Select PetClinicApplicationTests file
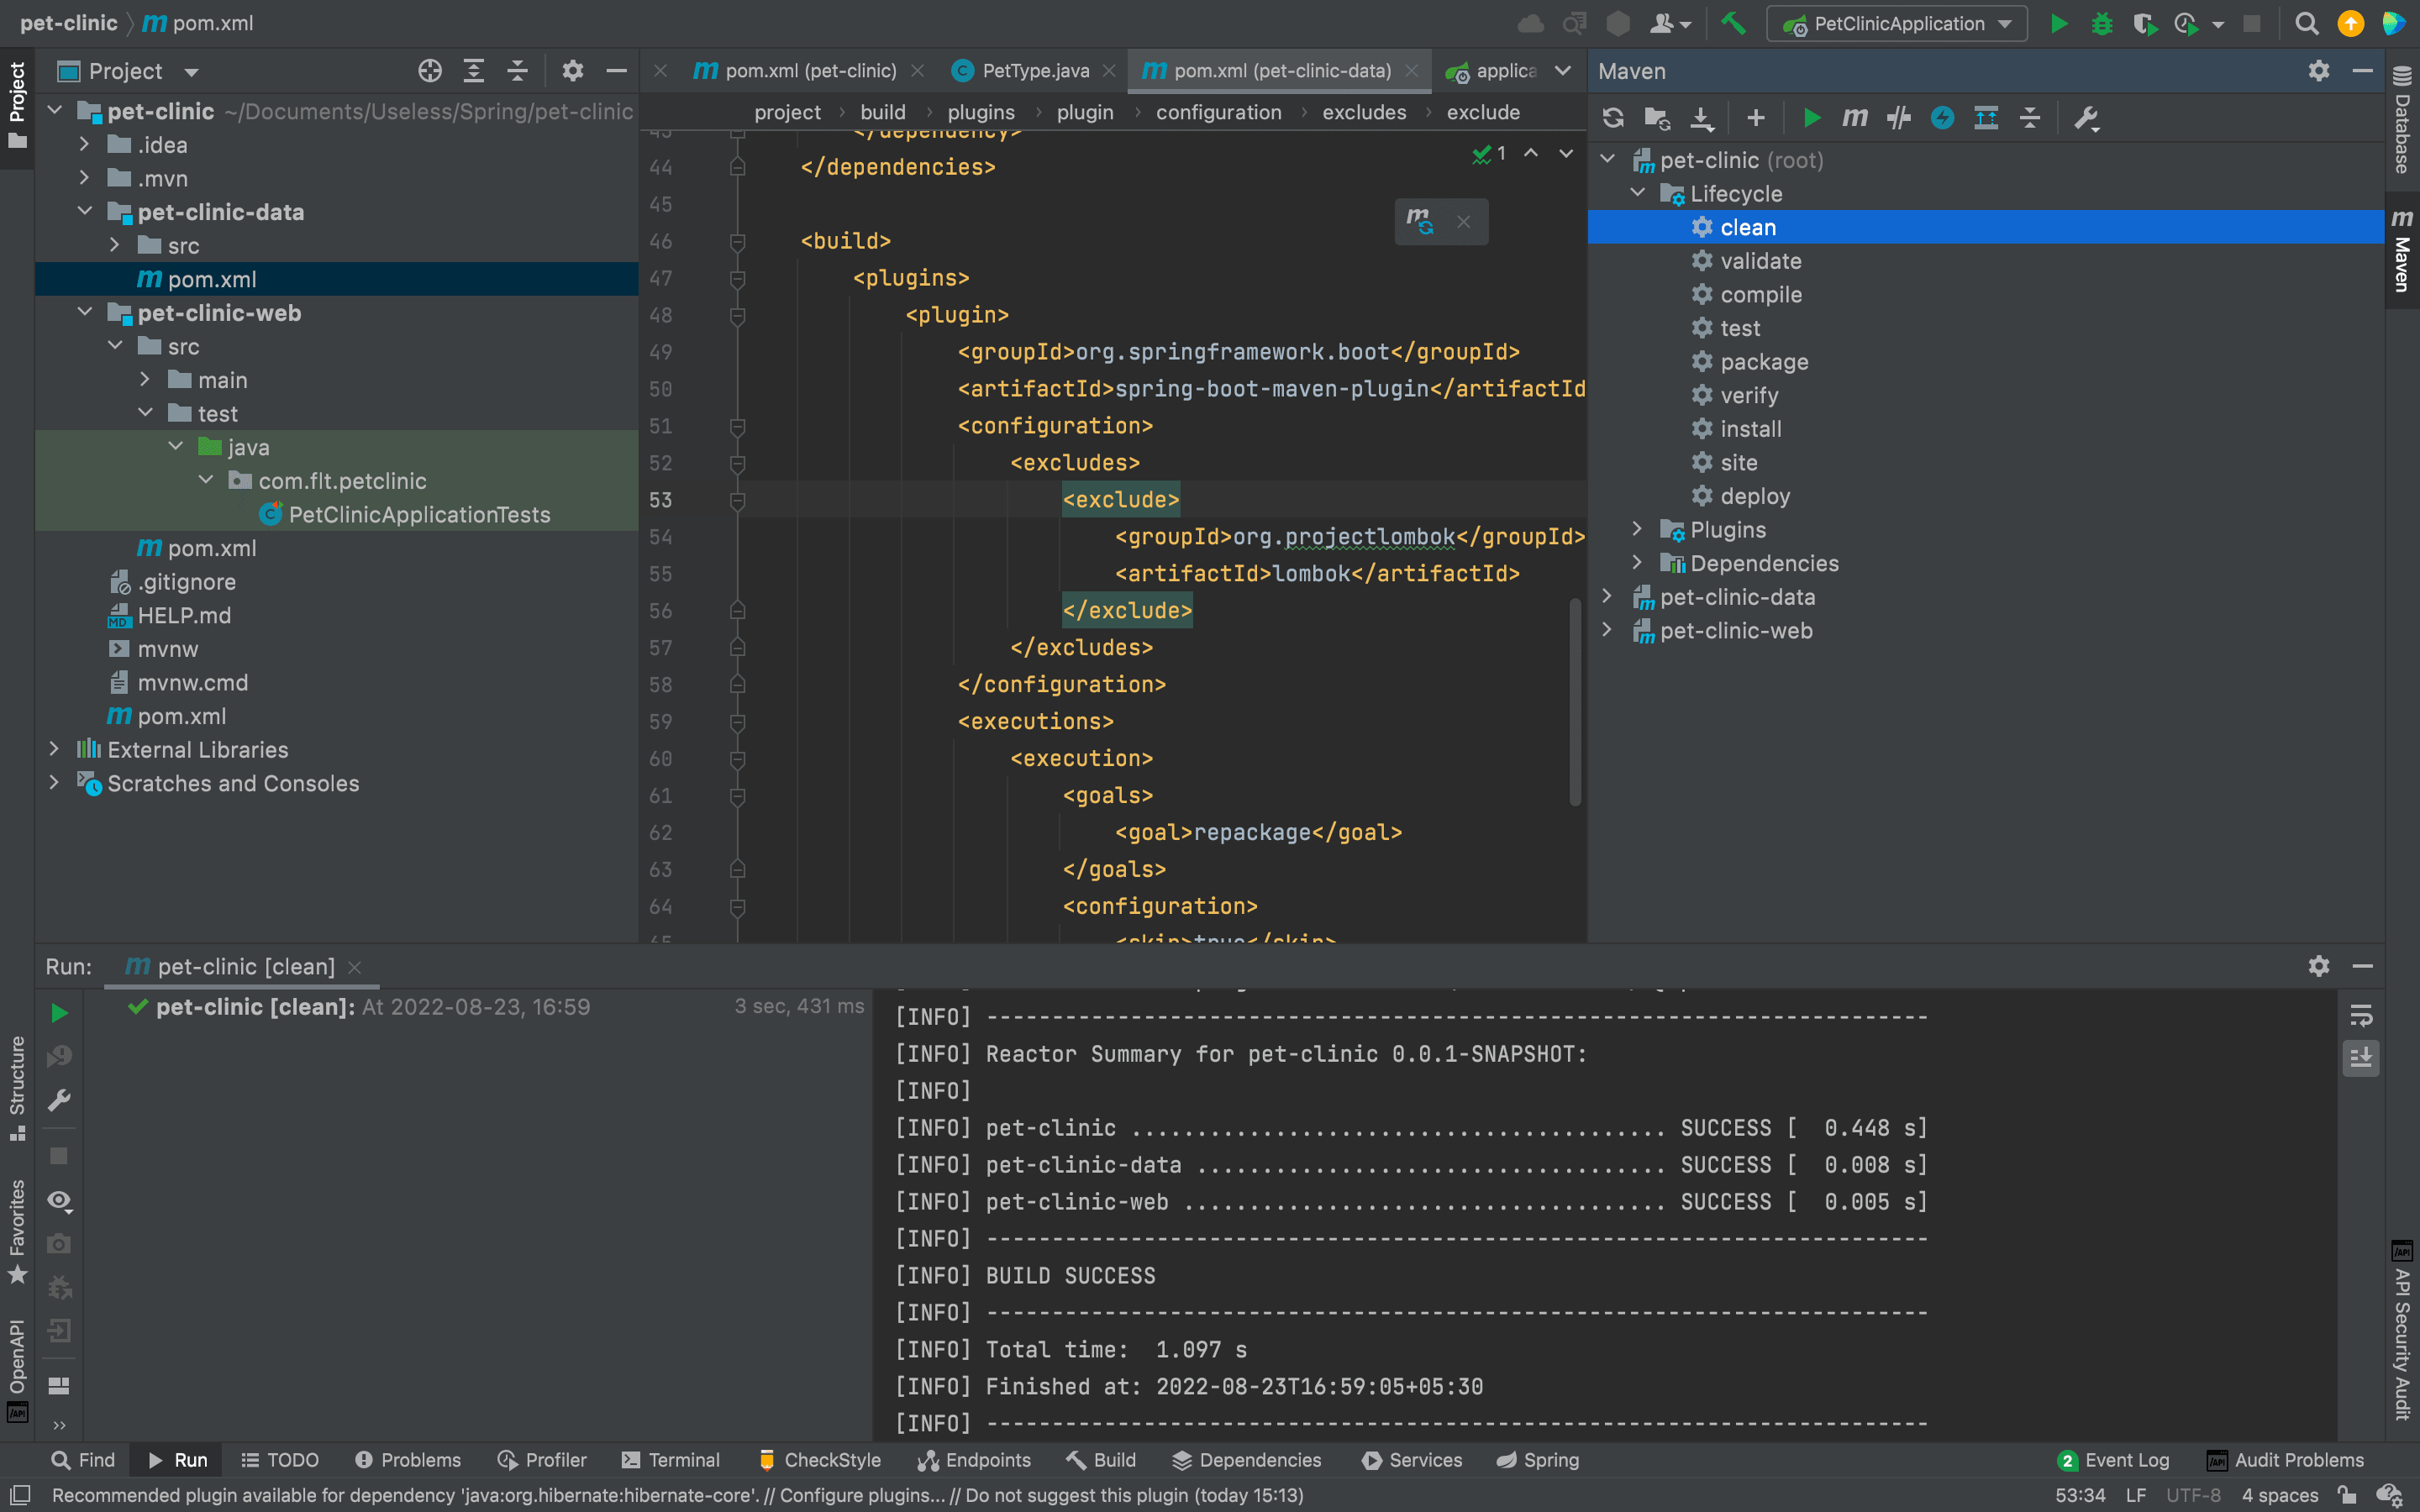2420x1512 pixels. pos(418,514)
